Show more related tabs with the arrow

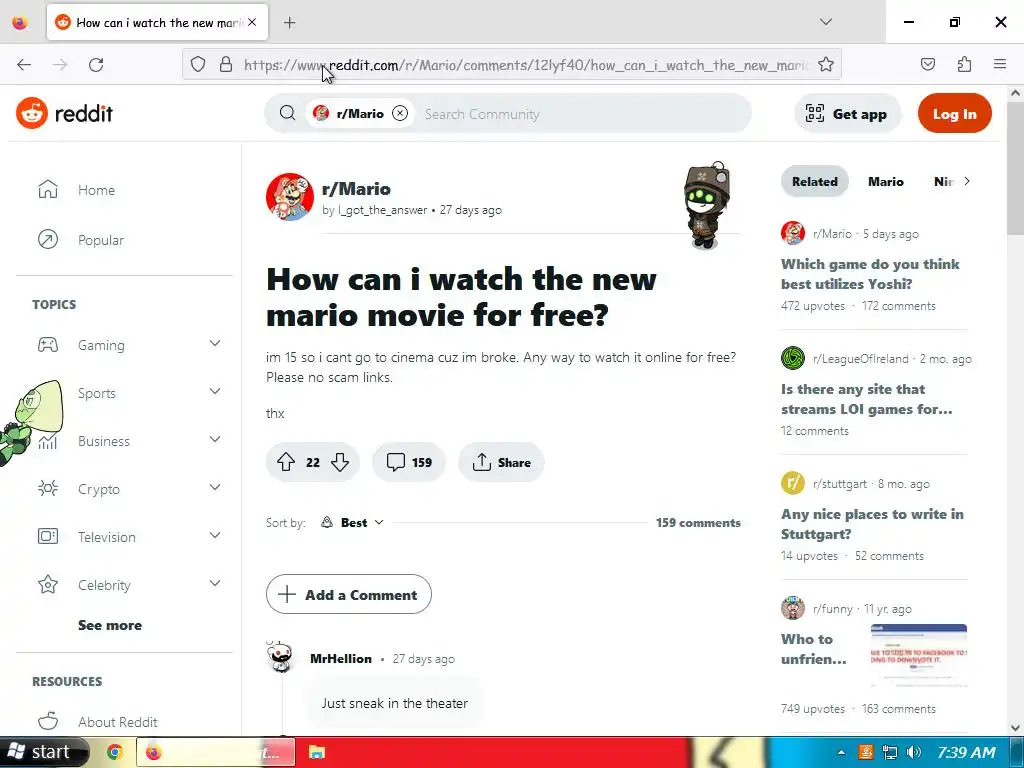coord(967,181)
